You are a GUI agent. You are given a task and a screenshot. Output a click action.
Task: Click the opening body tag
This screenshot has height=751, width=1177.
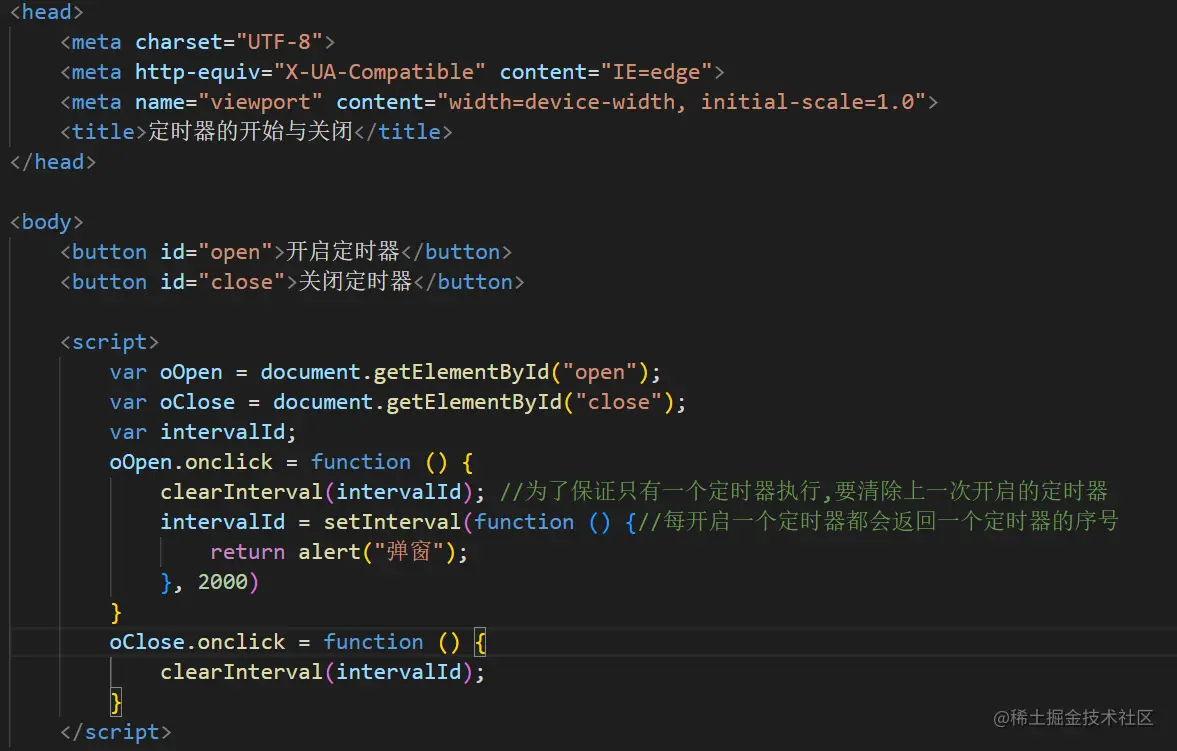[x=45, y=221]
